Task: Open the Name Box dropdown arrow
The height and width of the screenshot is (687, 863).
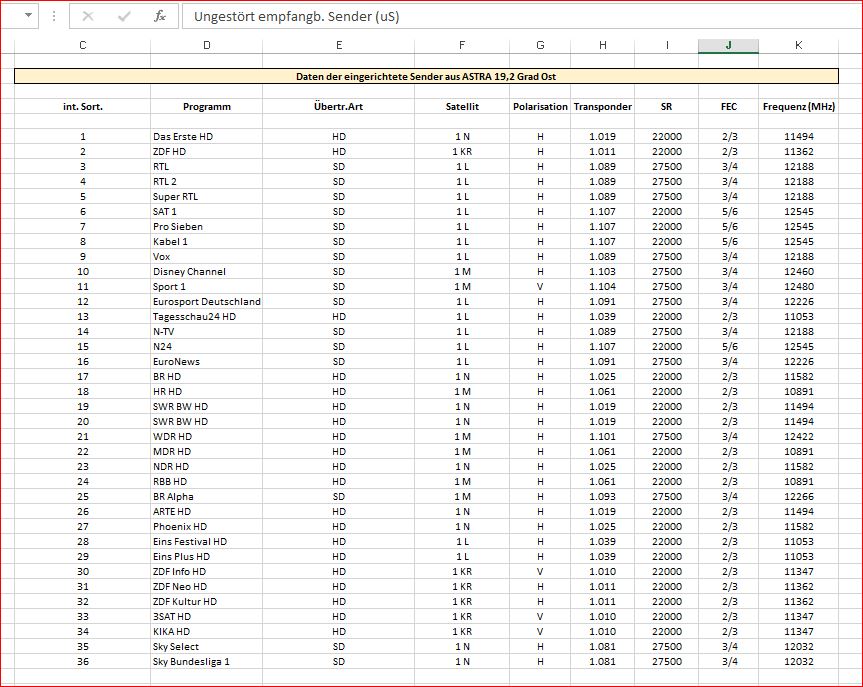Action: point(27,17)
